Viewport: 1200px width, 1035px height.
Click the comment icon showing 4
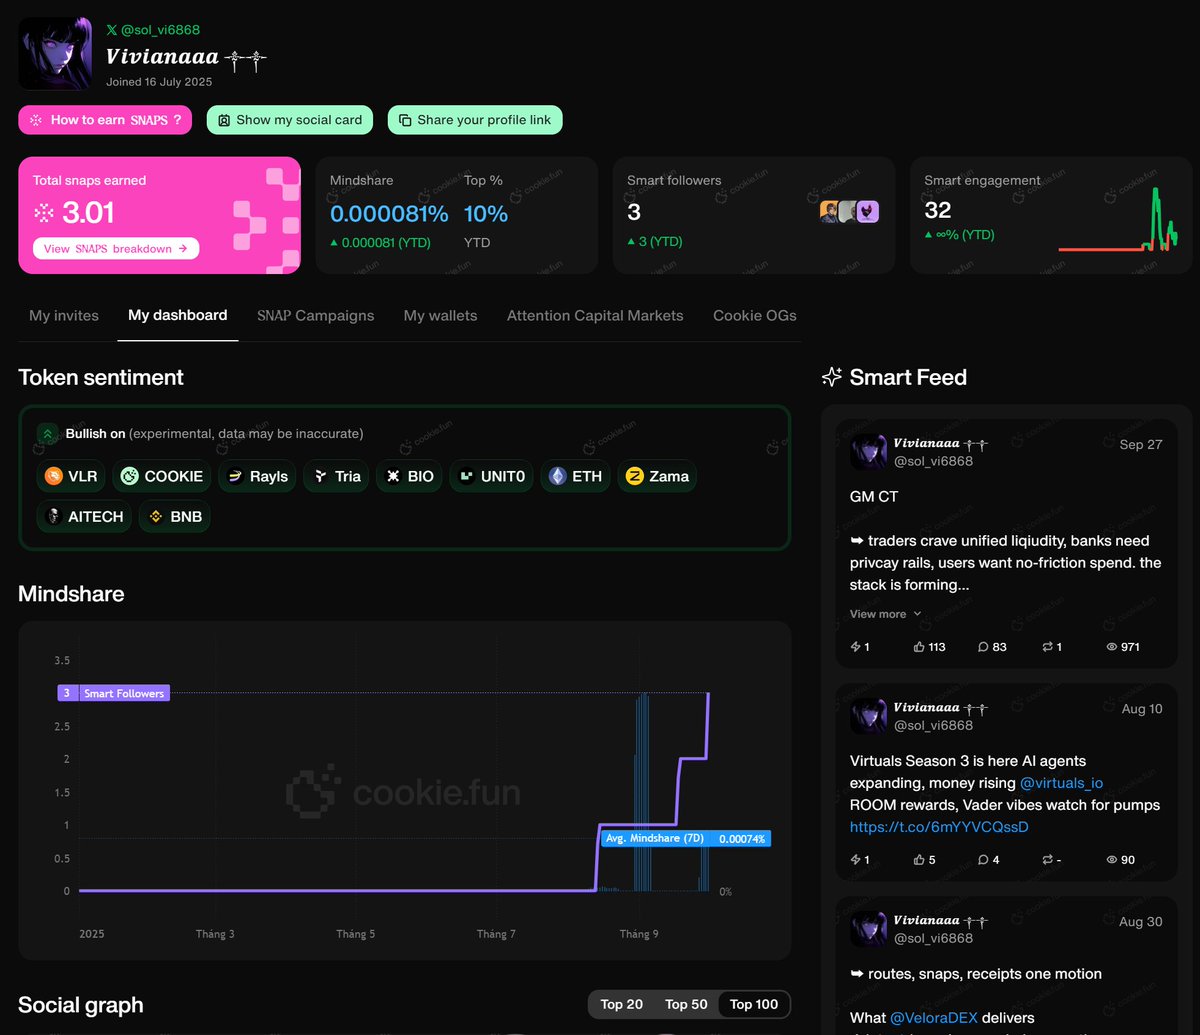pyautogui.click(x=983, y=860)
